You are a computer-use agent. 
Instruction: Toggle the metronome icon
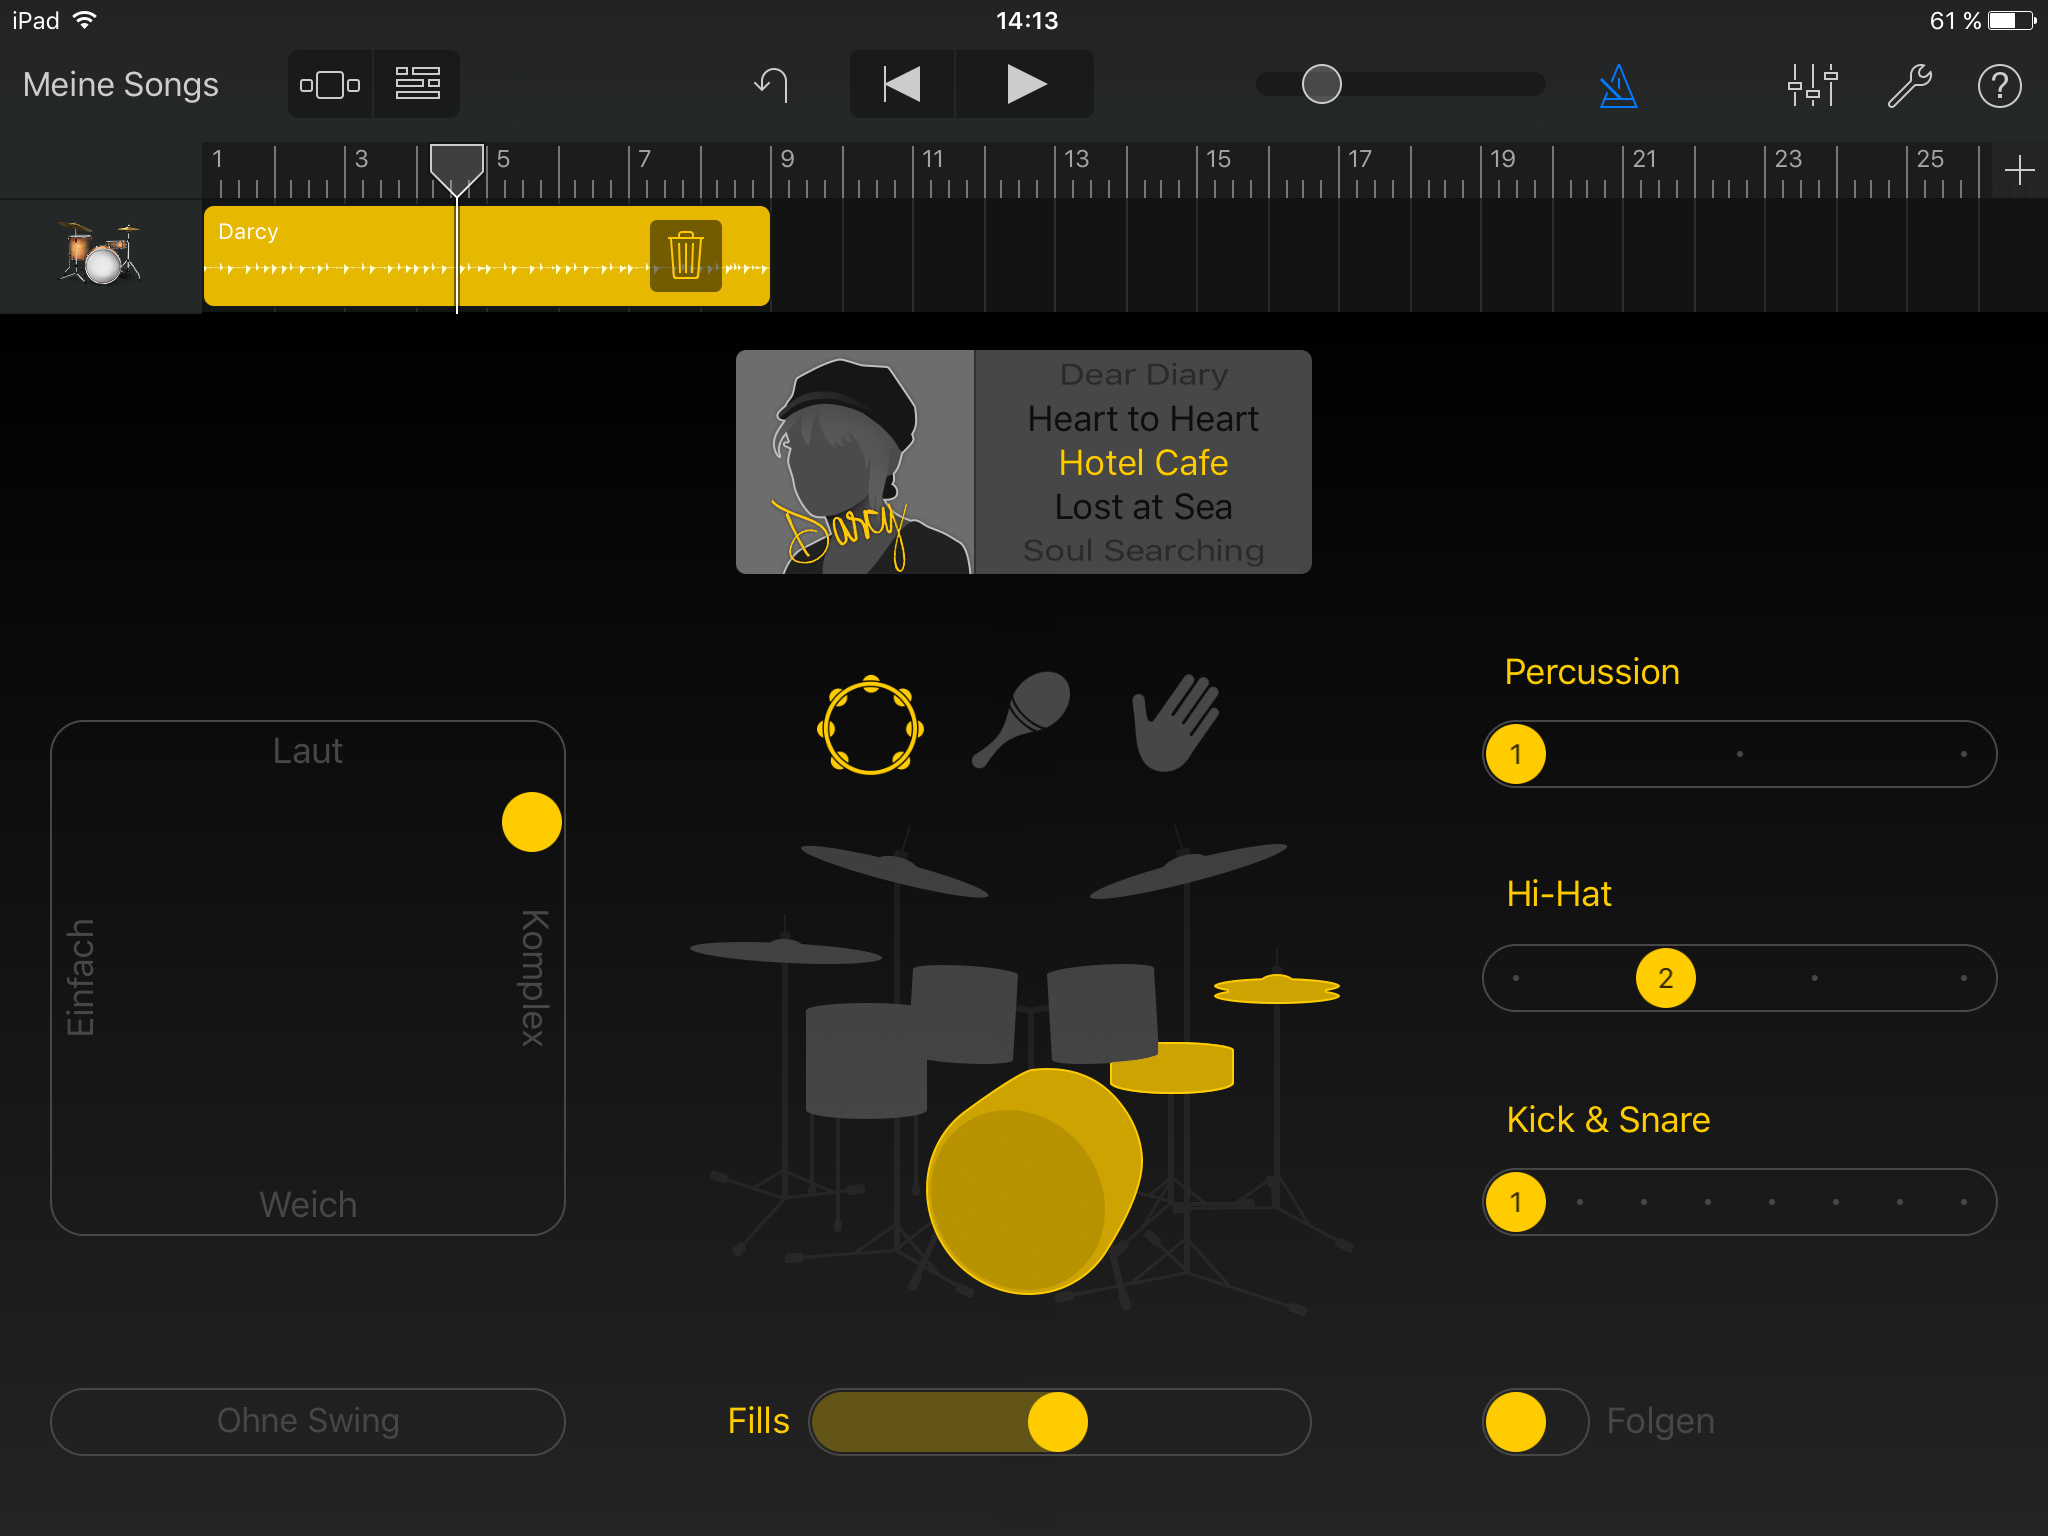1617,86
